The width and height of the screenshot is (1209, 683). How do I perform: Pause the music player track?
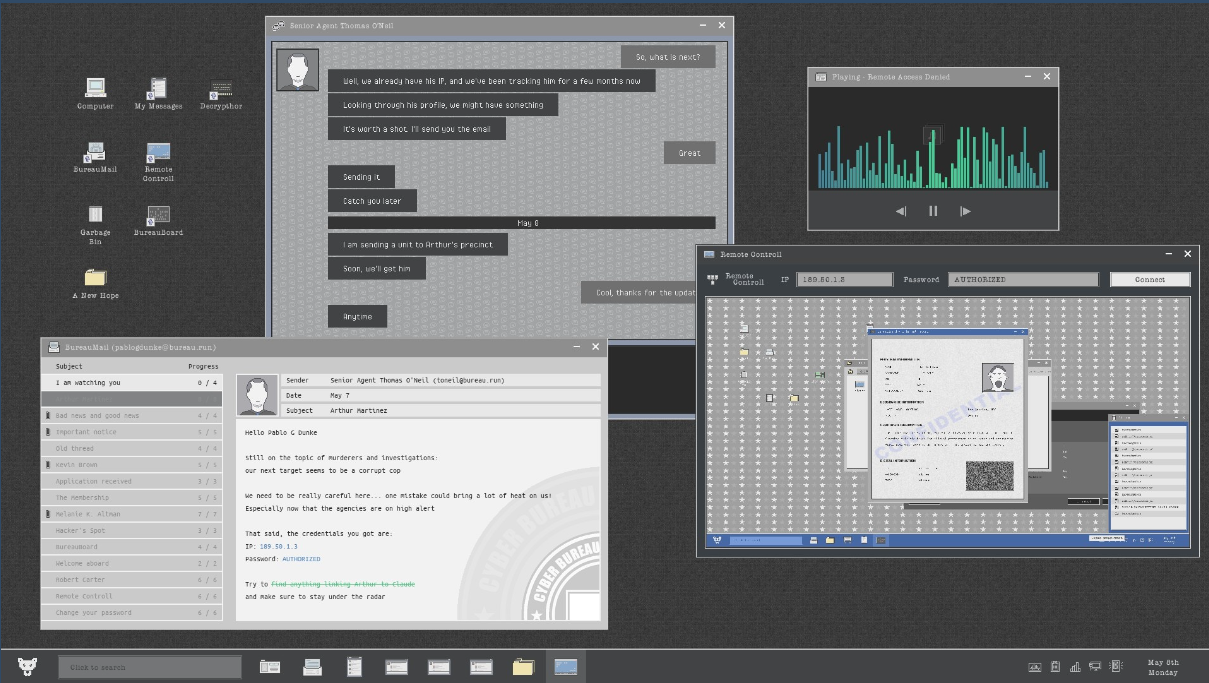(933, 211)
